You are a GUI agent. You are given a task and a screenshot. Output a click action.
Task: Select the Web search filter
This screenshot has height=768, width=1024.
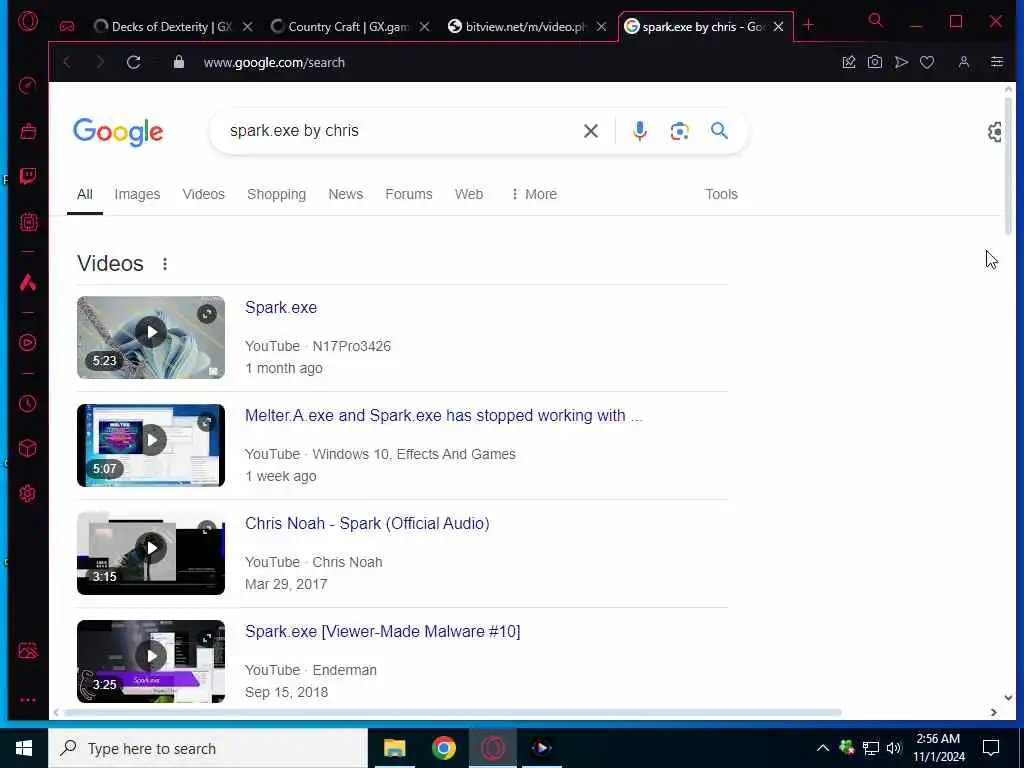(469, 194)
